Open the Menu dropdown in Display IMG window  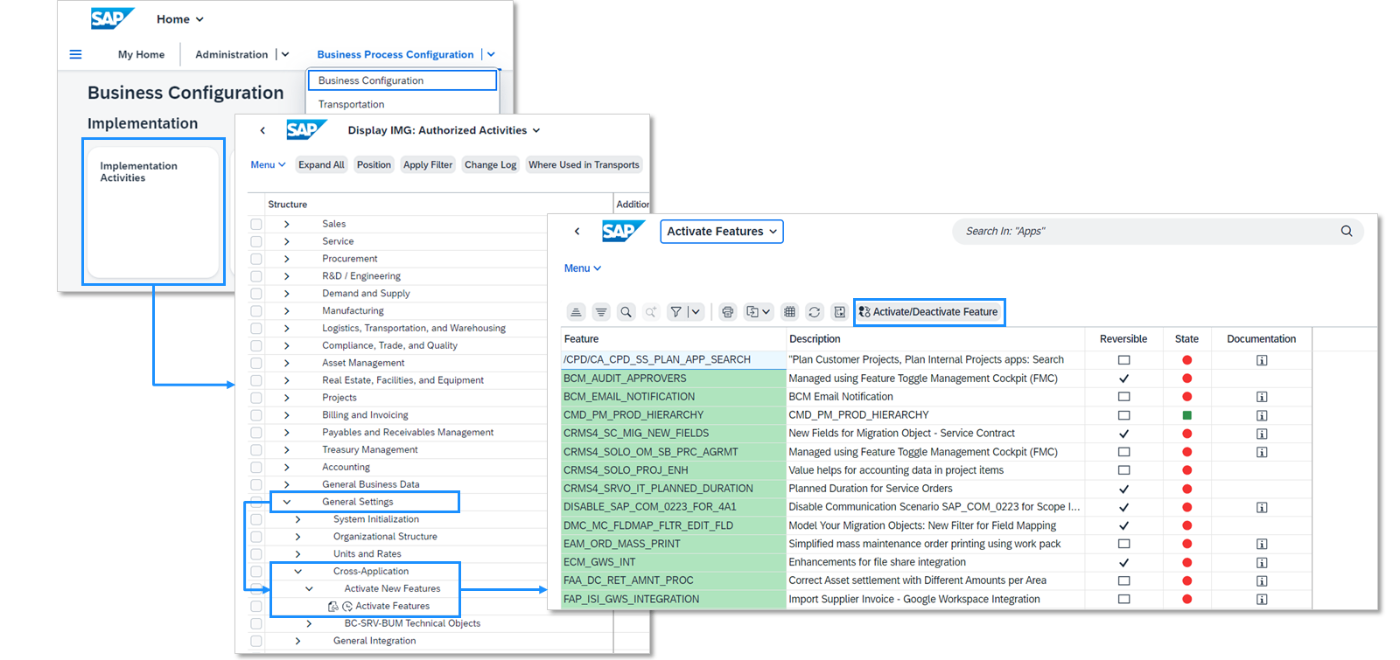pos(268,165)
